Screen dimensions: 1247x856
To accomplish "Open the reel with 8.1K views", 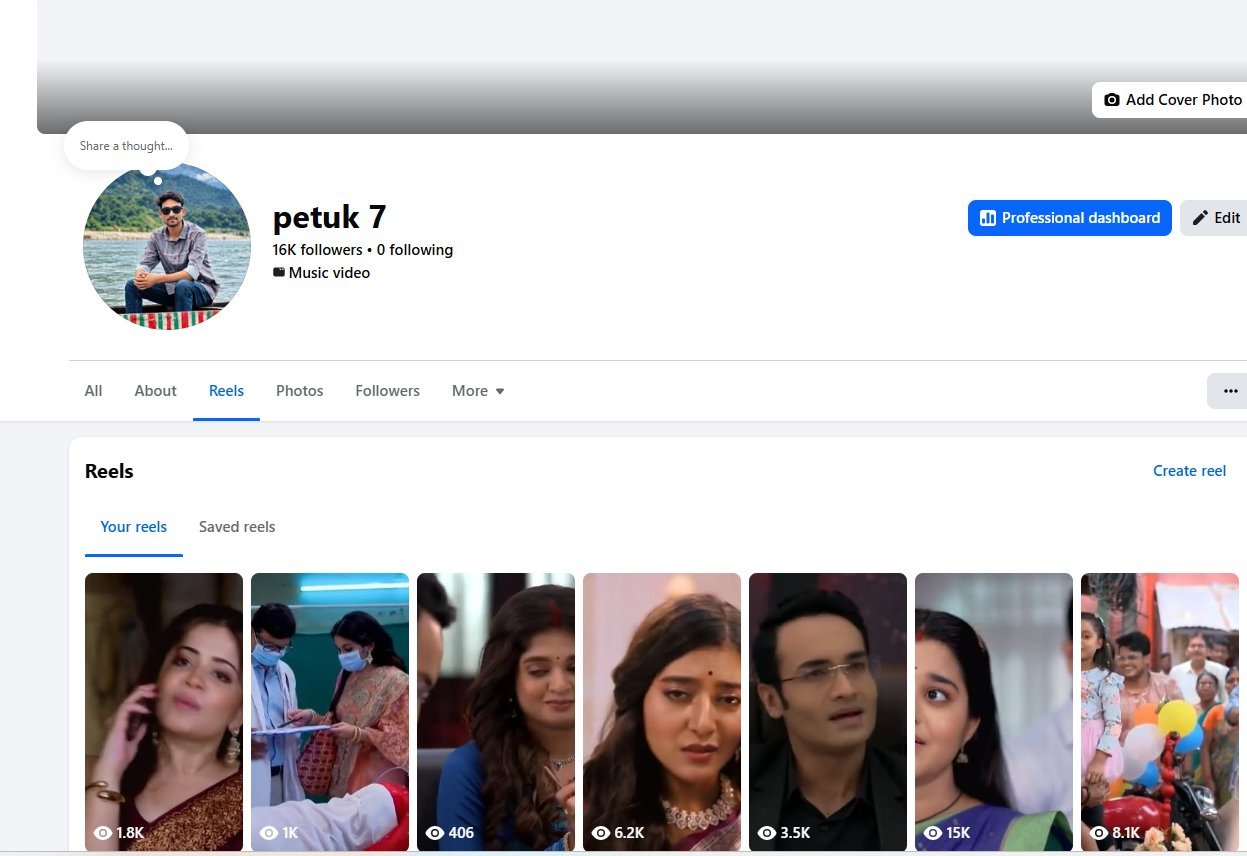I will point(1160,712).
